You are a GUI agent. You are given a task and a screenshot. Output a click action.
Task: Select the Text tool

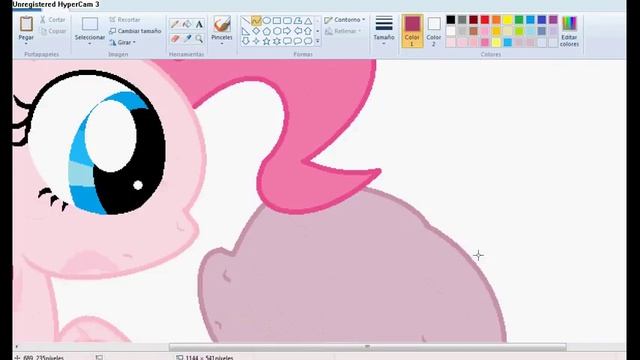point(199,24)
